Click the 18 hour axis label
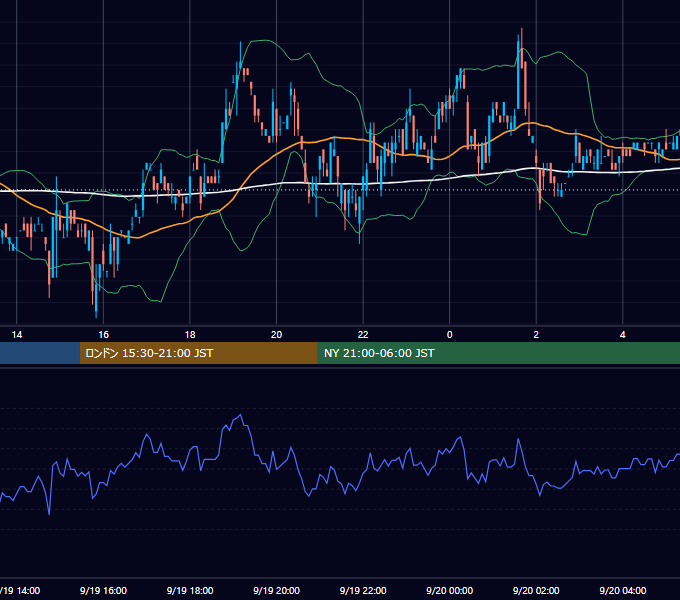 coord(190,335)
